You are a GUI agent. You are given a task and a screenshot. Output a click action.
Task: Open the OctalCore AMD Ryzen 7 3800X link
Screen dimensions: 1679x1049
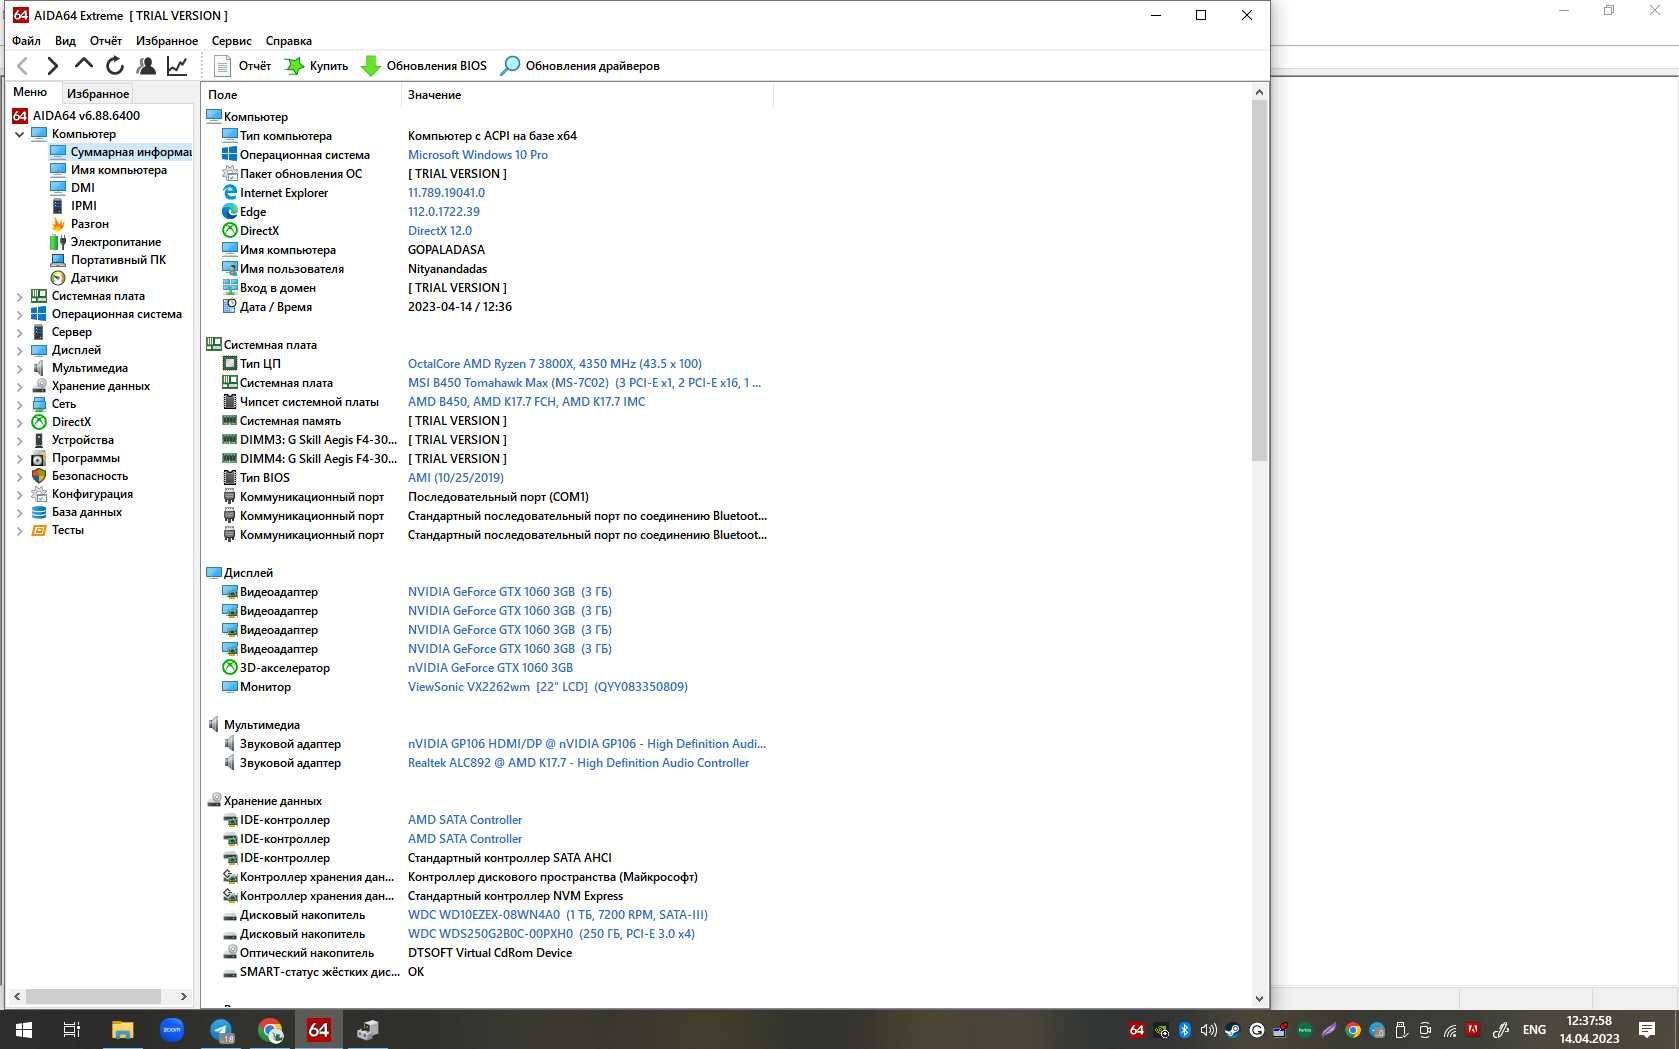click(554, 364)
